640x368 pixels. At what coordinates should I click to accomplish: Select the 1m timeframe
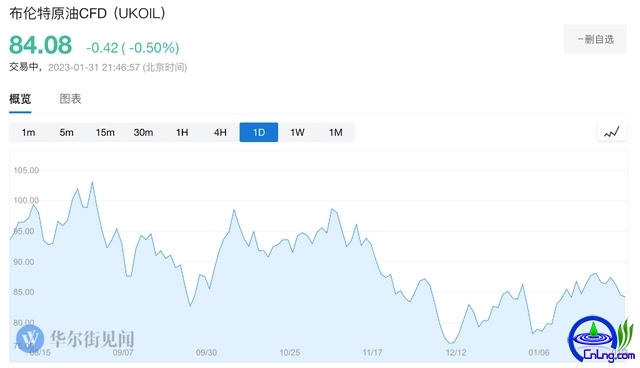pyautogui.click(x=28, y=133)
